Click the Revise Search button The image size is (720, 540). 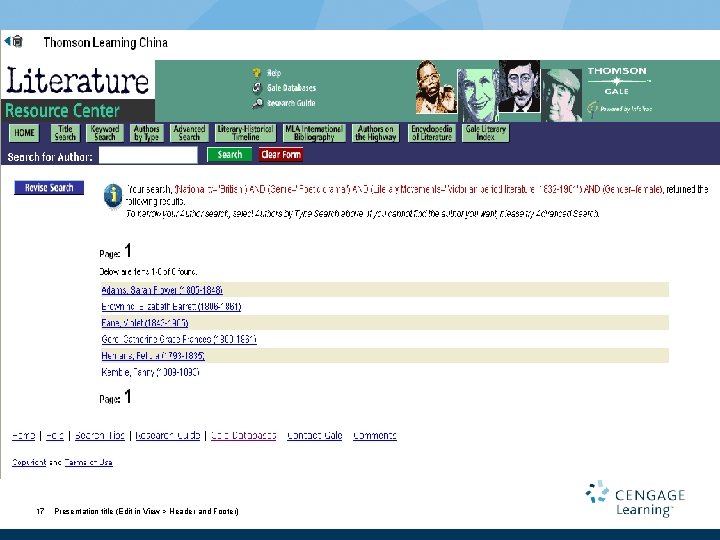[x=49, y=187]
